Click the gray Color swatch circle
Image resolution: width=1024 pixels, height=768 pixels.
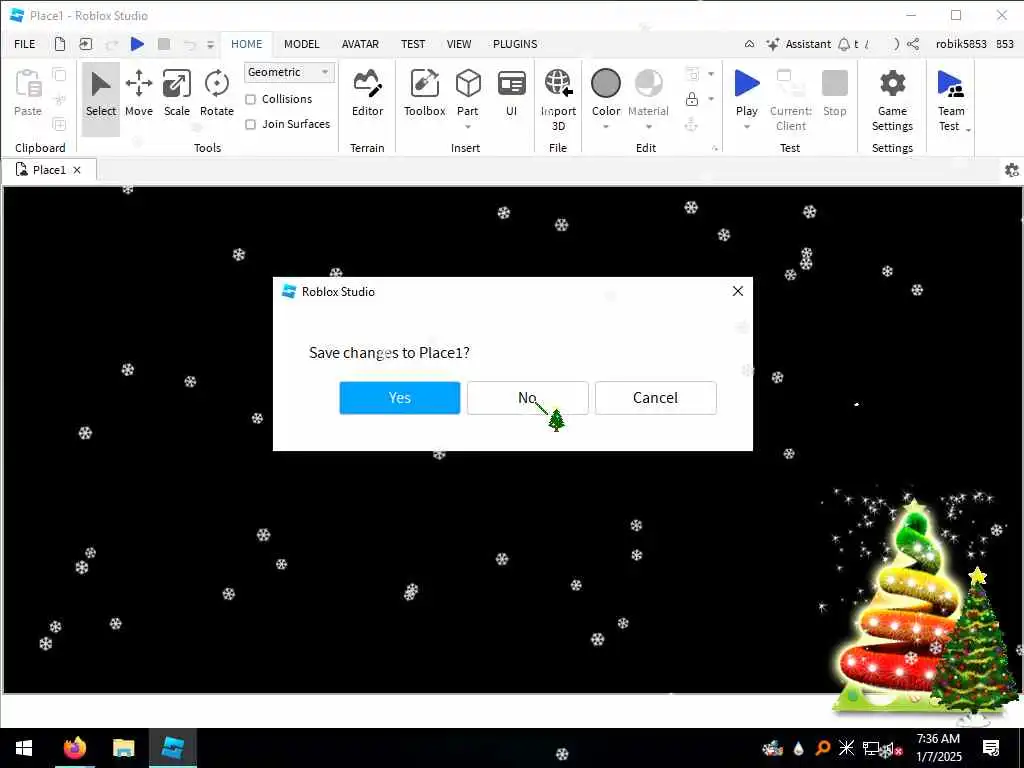(605, 84)
